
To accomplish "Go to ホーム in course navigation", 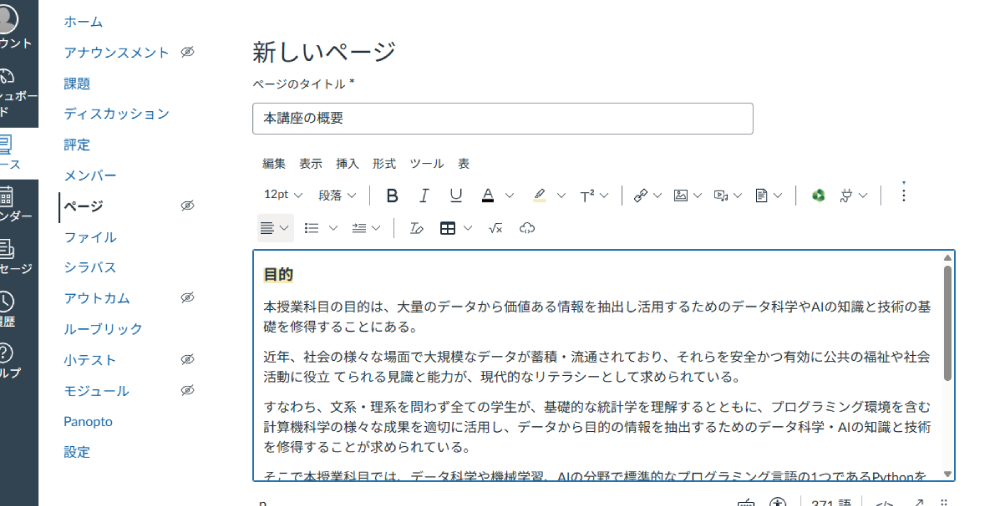I will (83, 22).
